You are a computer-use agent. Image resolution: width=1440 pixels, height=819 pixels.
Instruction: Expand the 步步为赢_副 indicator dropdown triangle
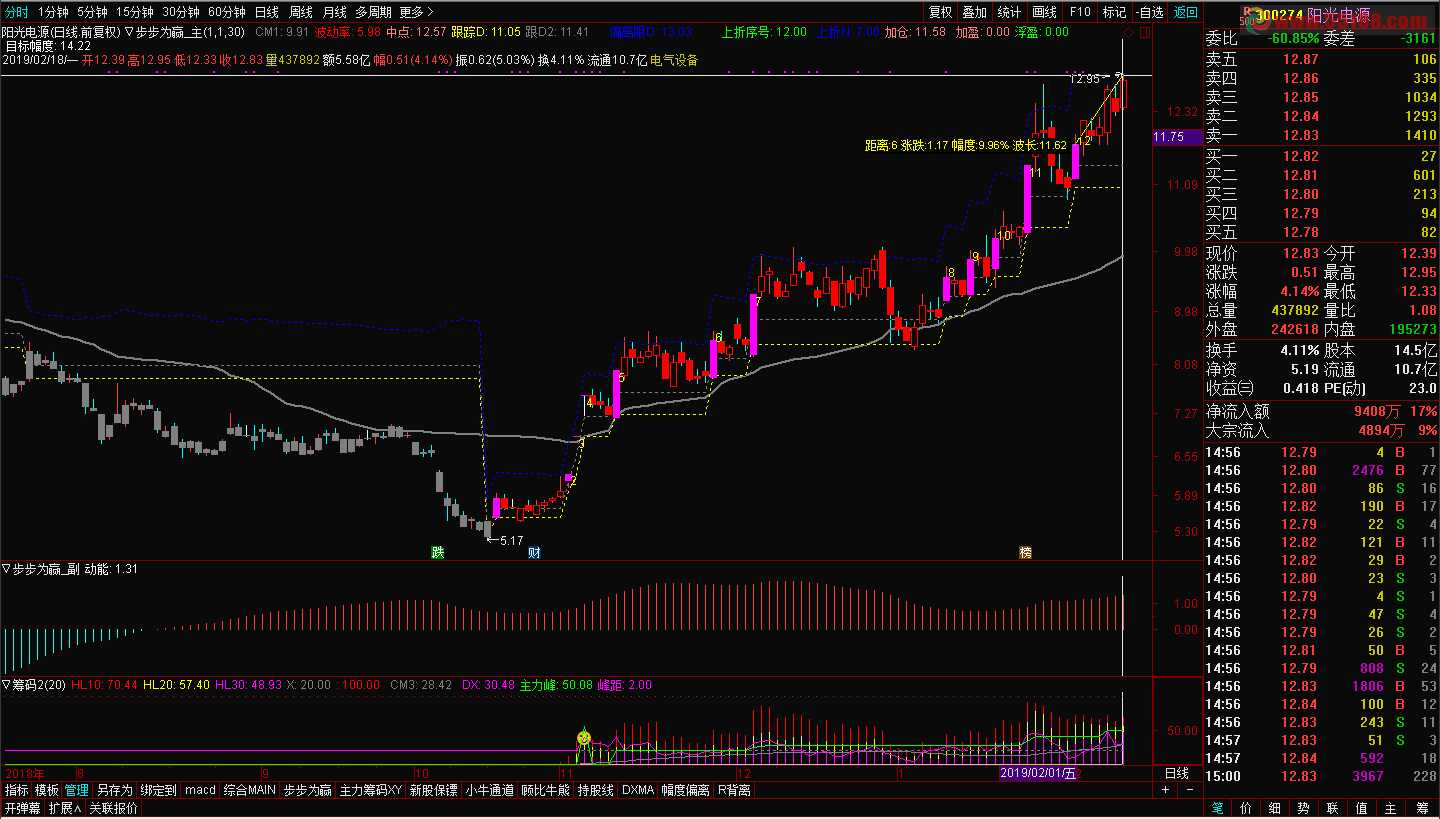[x=7, y=569]
